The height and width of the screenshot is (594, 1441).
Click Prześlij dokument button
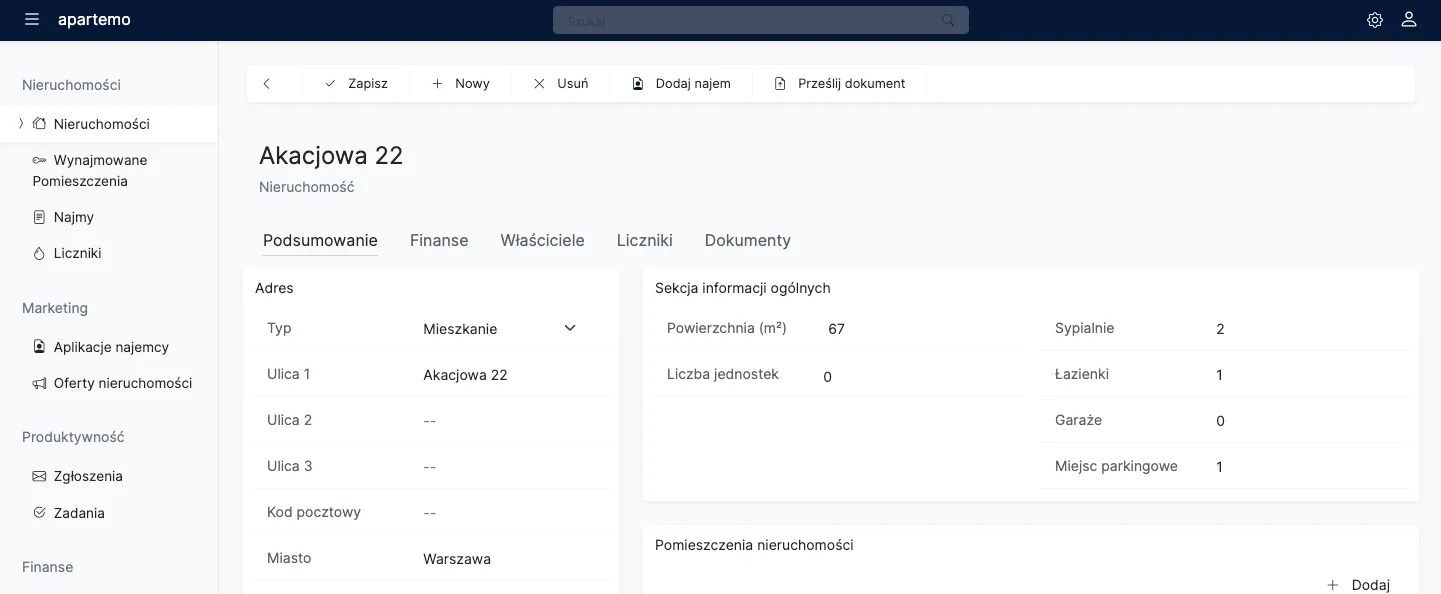tap(840, 84)
